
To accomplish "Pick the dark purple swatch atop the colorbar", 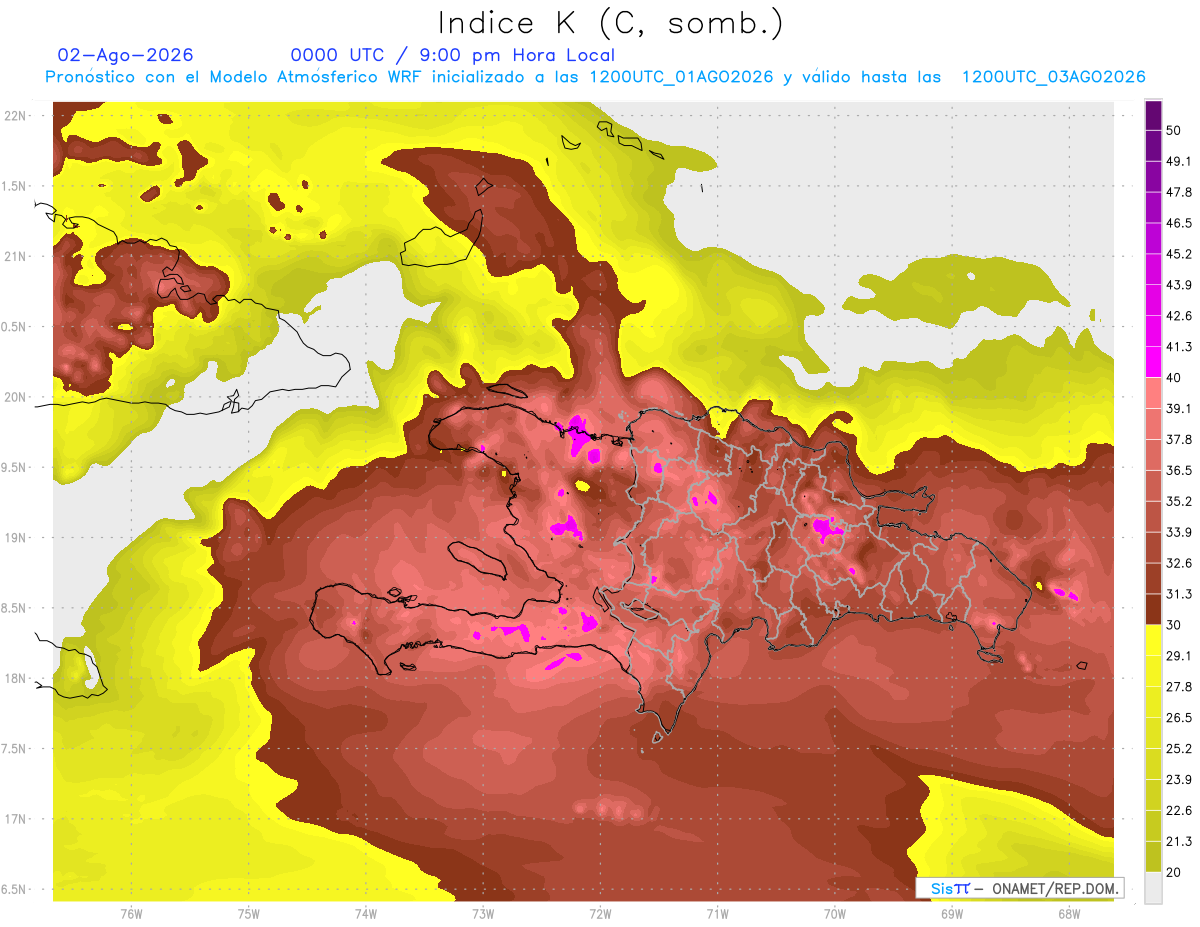I will point(1154,113).
